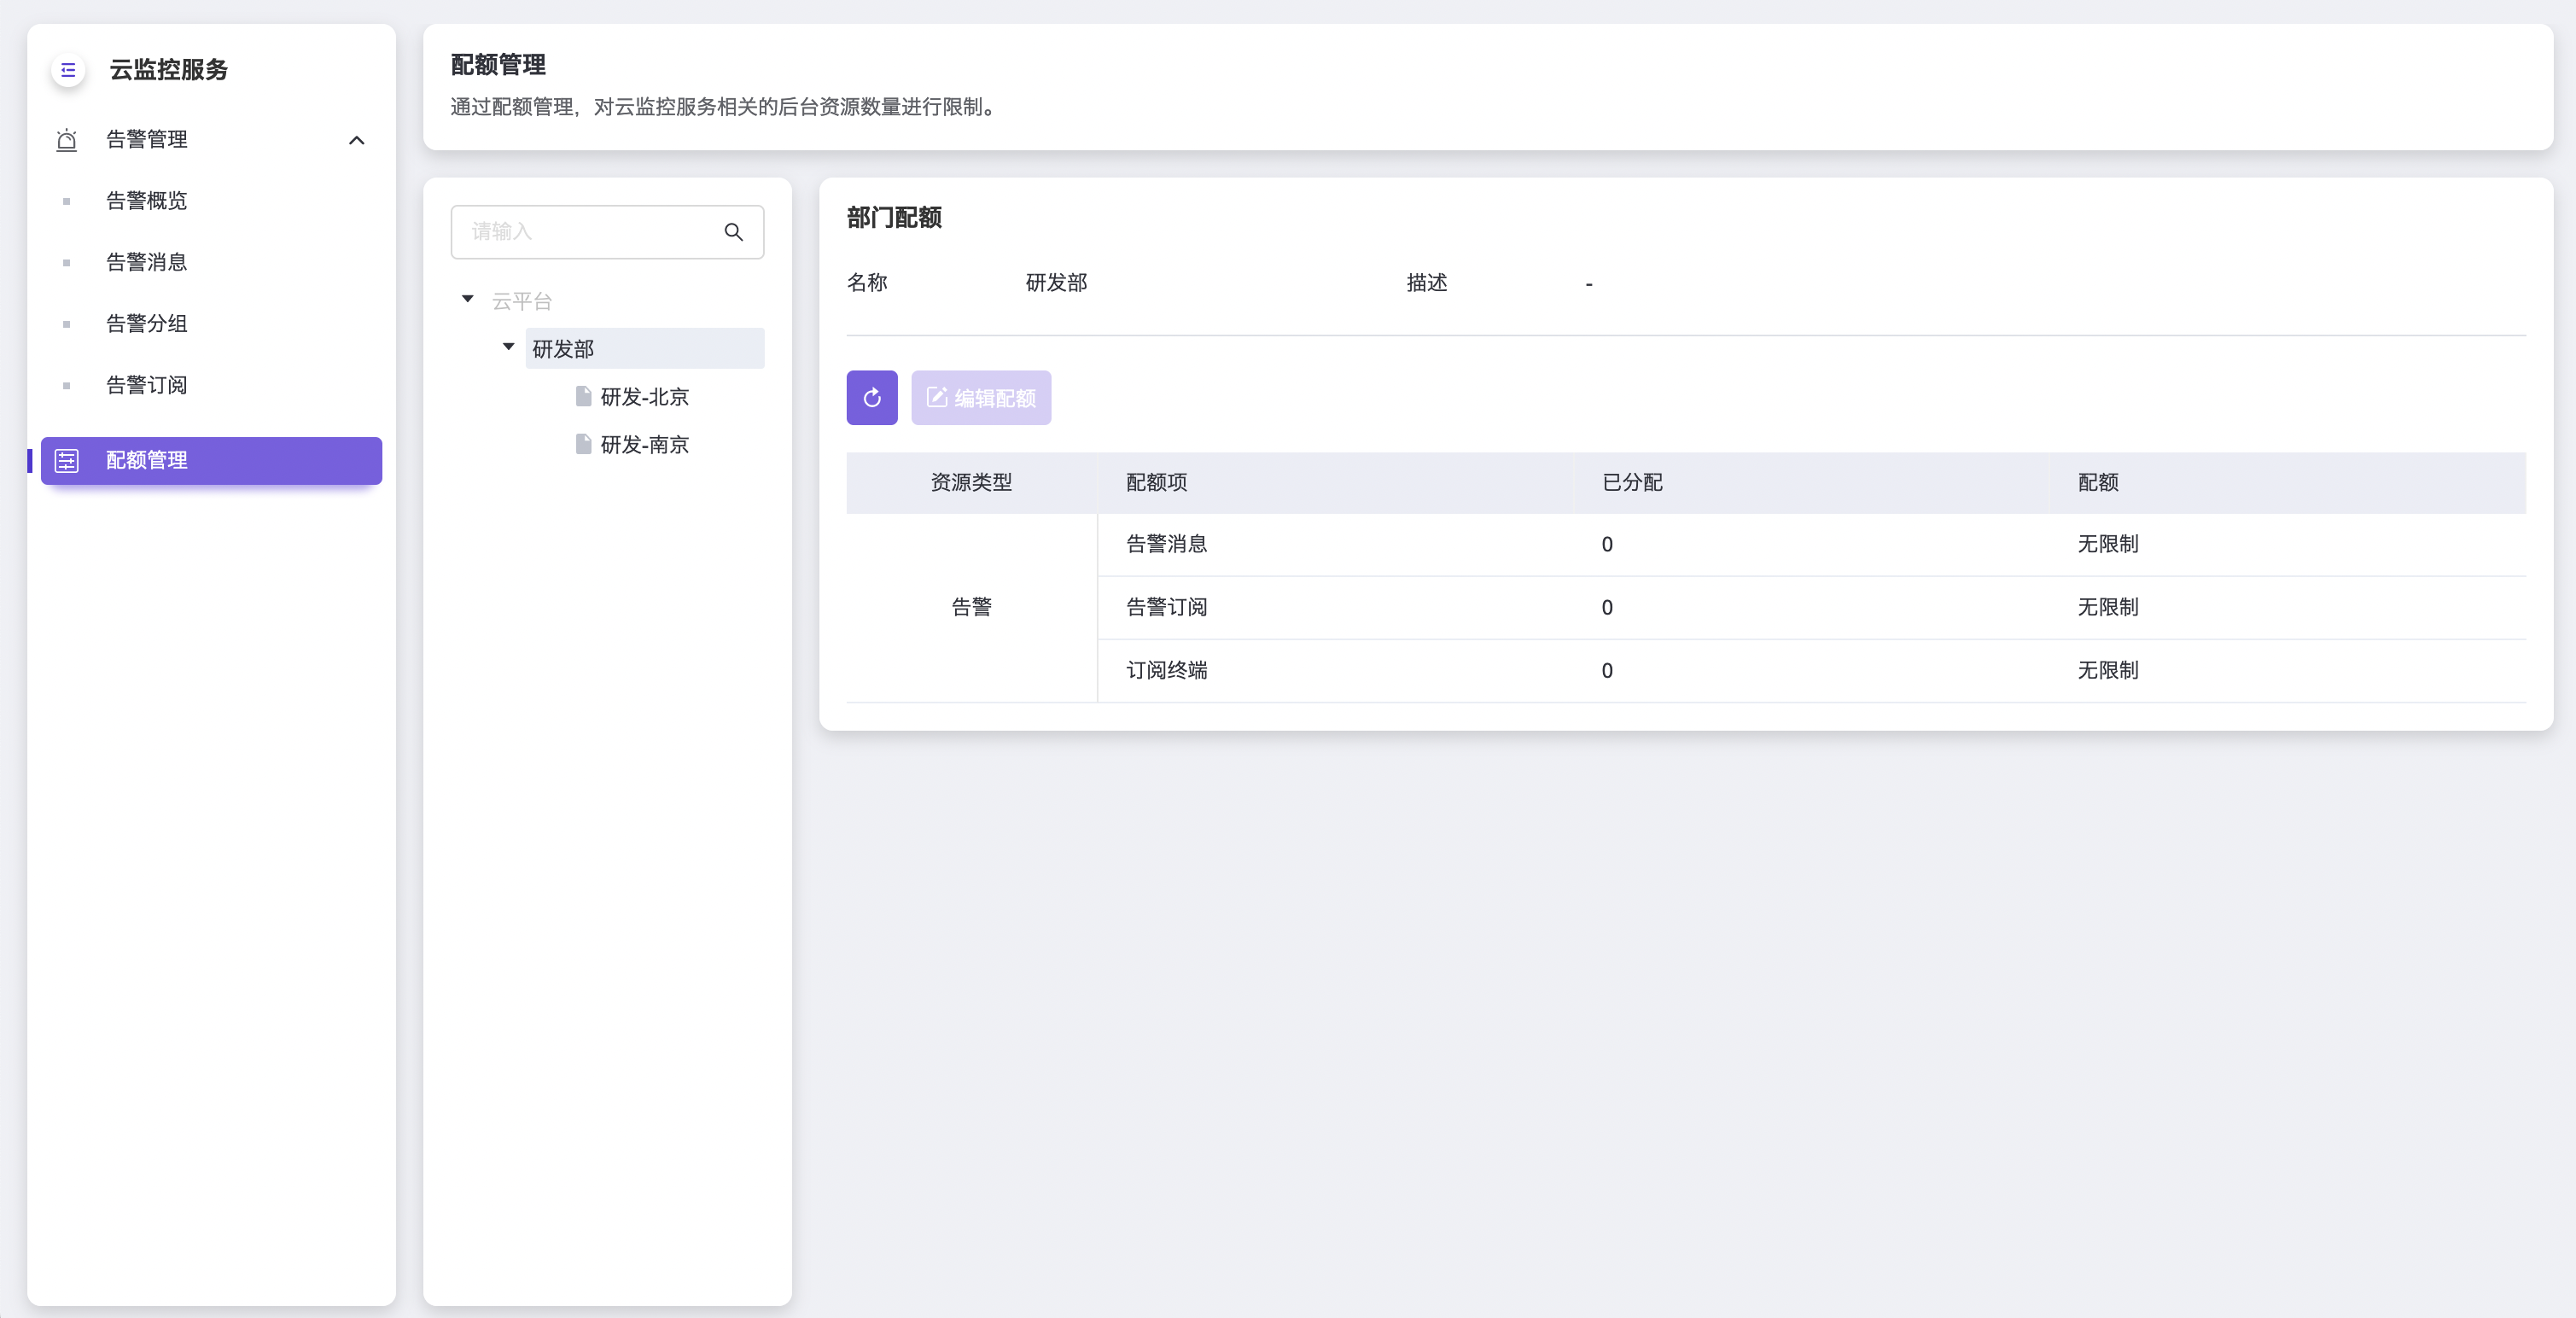Screen dimensions: 2576x1318
Task: Open the 告警消息 menu item
Action: 146,262
